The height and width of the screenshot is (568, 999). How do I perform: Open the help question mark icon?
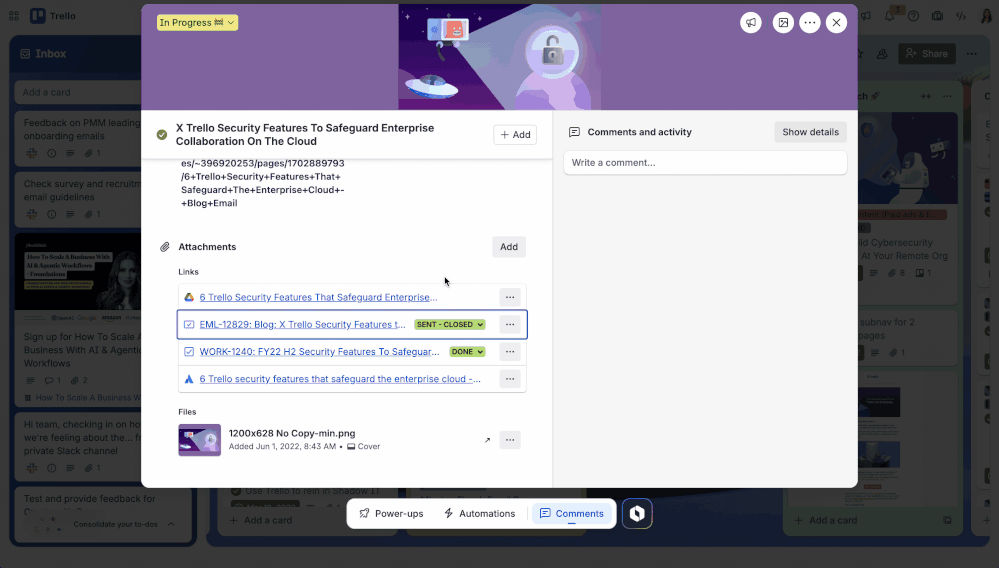(x=913, y=16)
